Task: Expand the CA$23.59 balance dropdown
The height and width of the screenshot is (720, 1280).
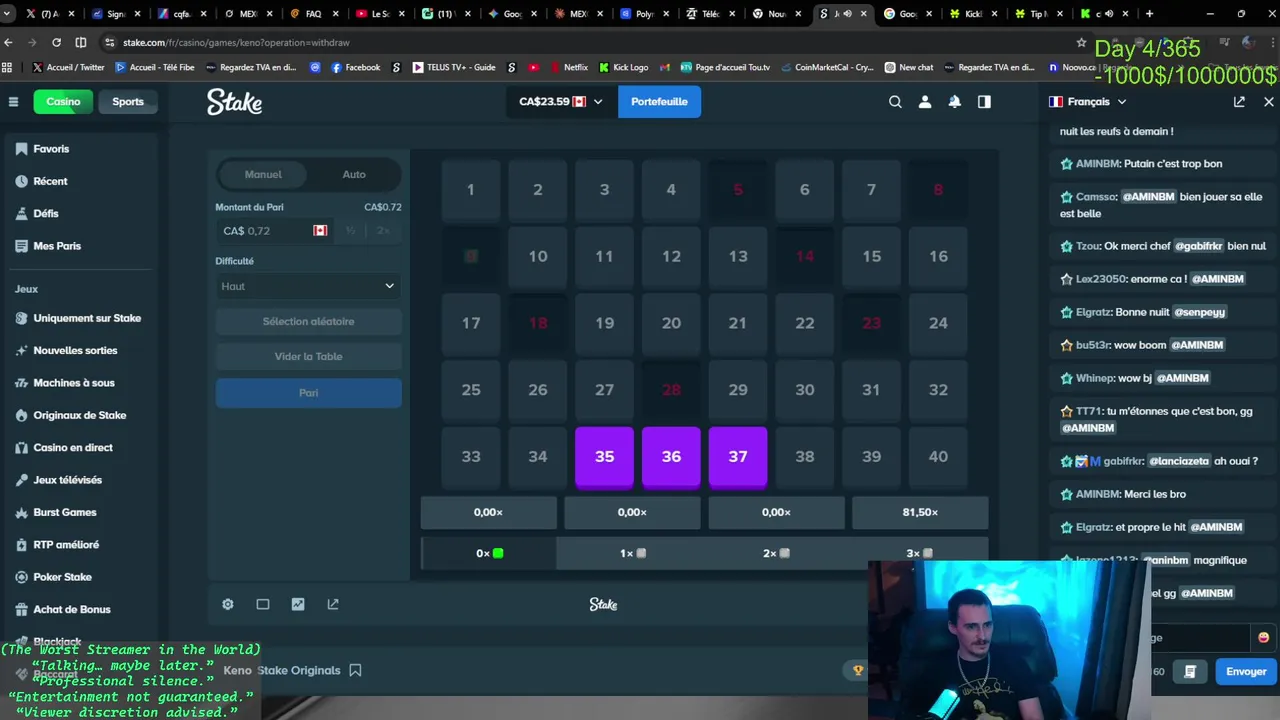Action: [561, 102]
